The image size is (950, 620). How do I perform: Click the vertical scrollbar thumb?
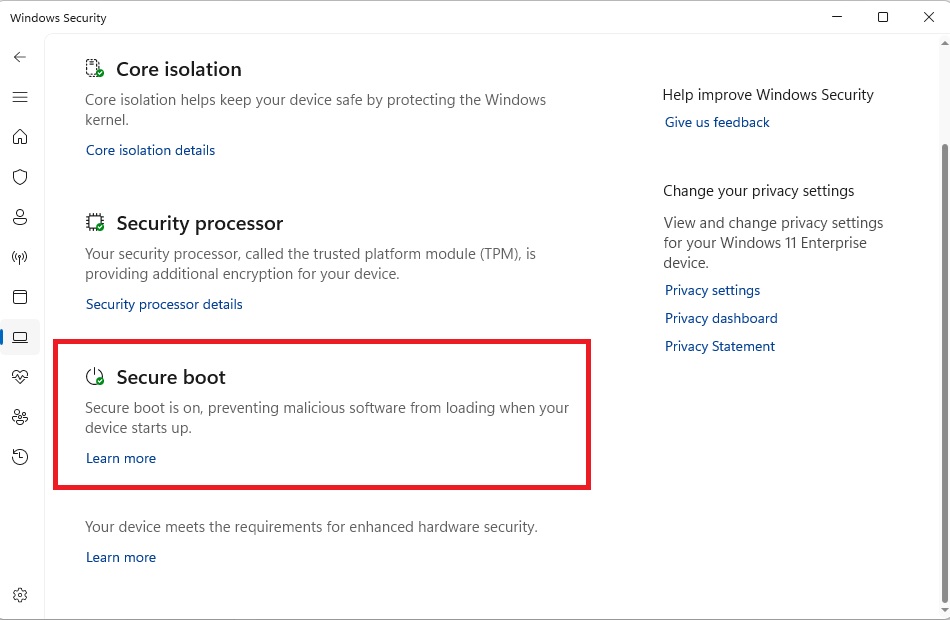[945, 373]
